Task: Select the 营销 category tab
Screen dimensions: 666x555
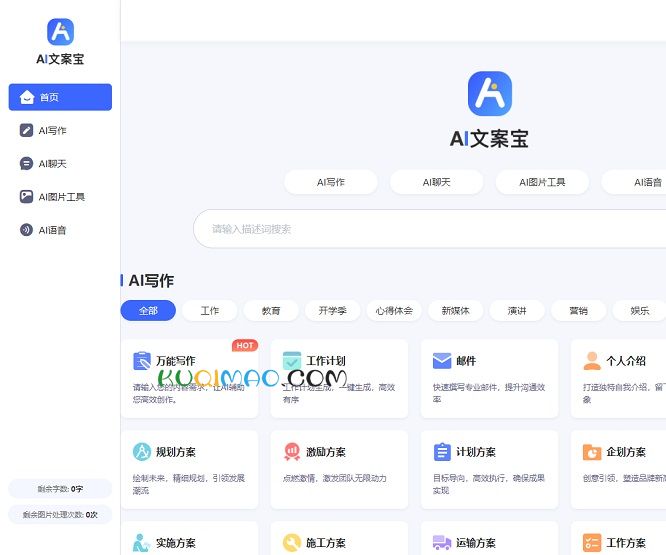Action: coord(579,310)
